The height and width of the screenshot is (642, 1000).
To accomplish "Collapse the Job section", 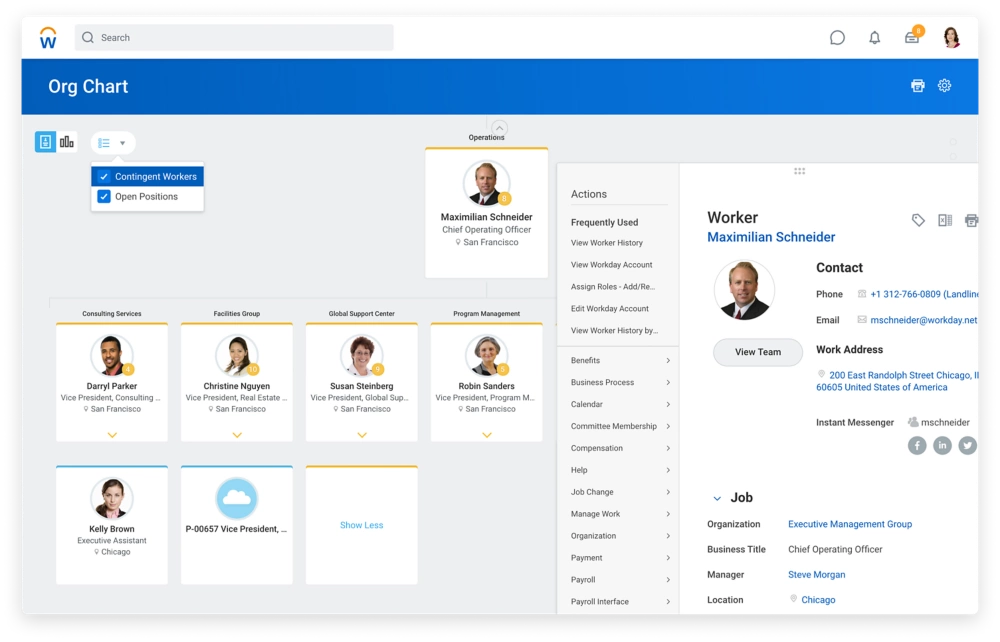I will pyautogui.click(x=716, y=498).
